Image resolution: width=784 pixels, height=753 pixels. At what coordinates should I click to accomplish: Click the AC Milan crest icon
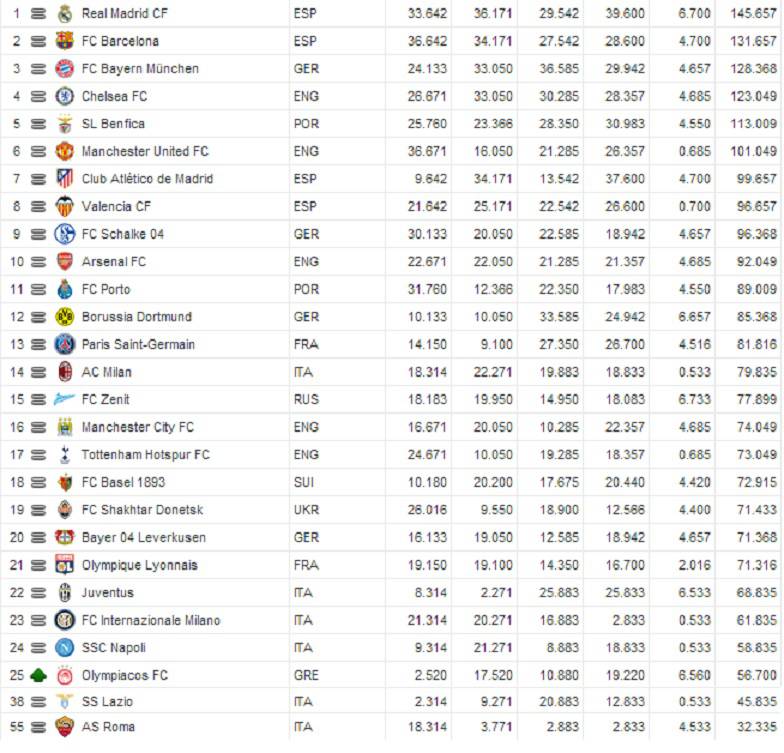[x=65, y=372]
